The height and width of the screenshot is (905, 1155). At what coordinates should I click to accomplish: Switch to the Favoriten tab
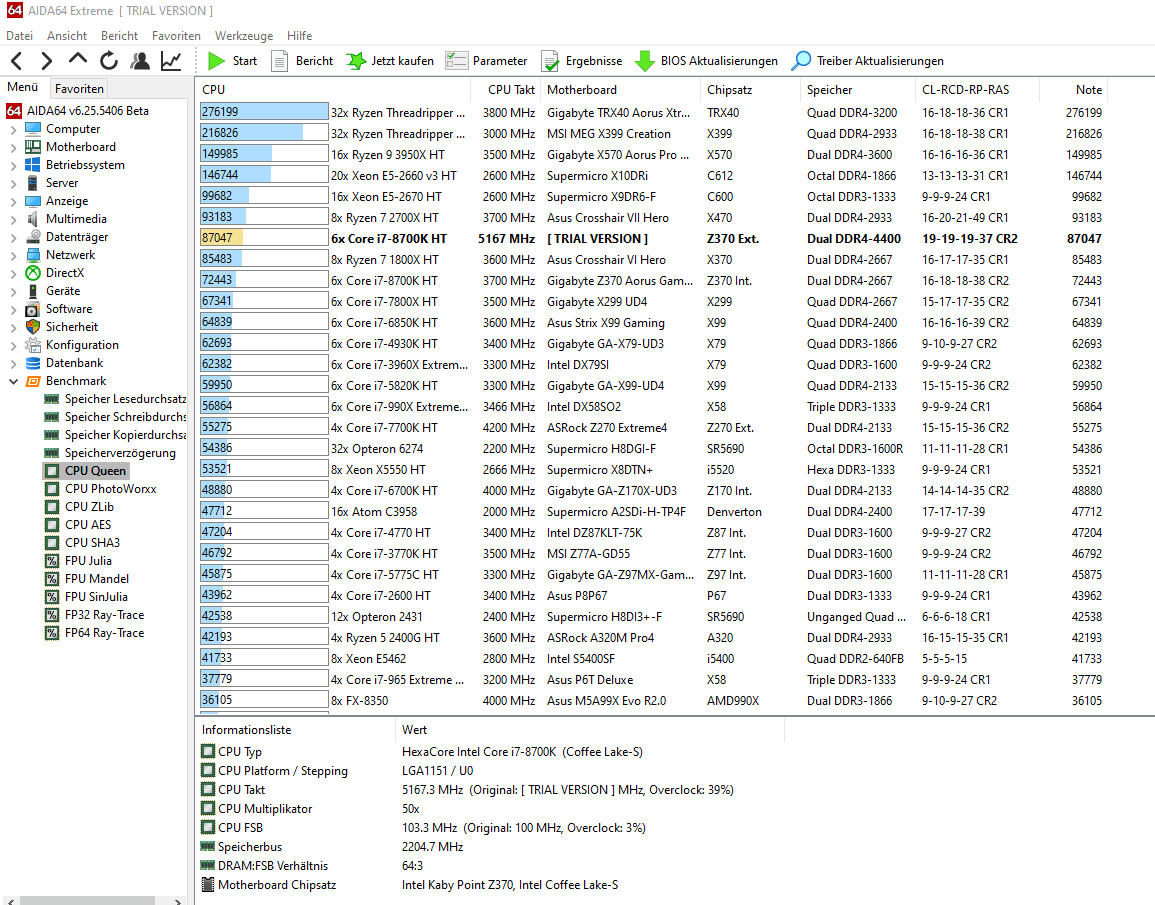pos(80,88)
